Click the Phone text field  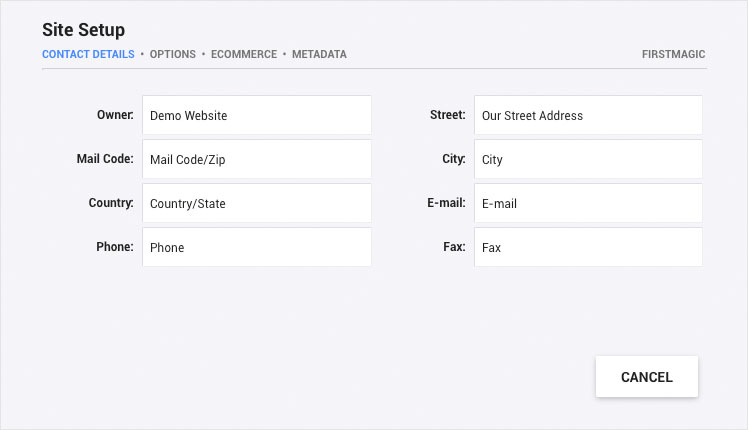257,247
